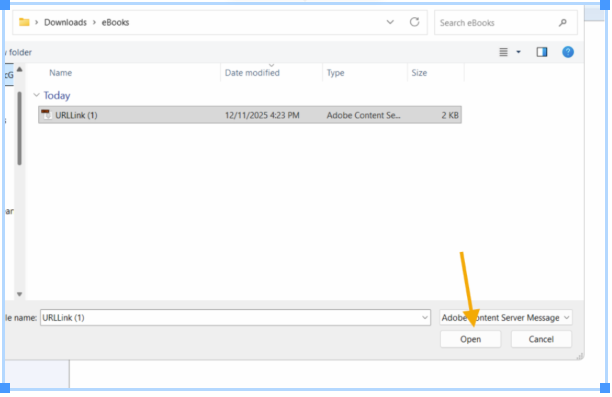Click the Open button
Viewport: 612px width, 397px height.
tap(470, 339)
